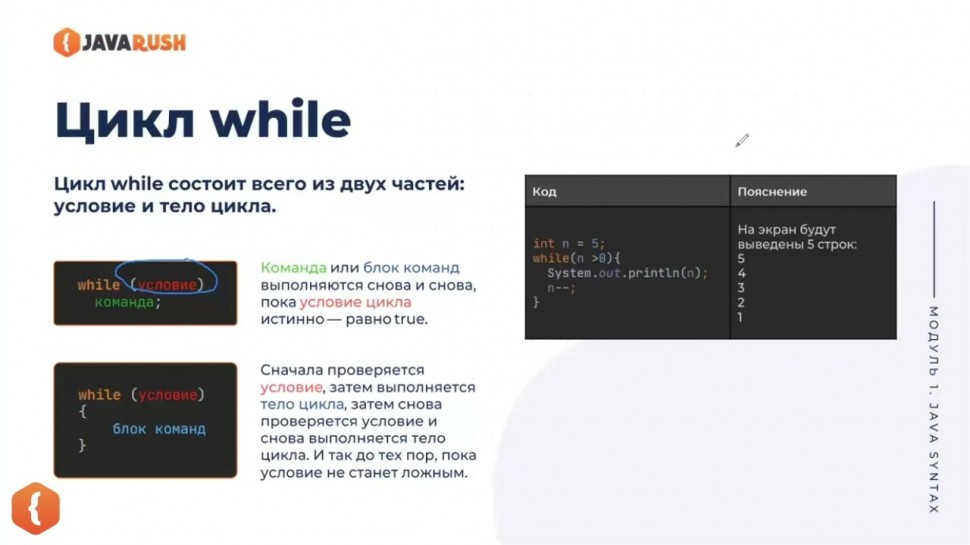Click the JavaRush logo in the header

[119, 42]
